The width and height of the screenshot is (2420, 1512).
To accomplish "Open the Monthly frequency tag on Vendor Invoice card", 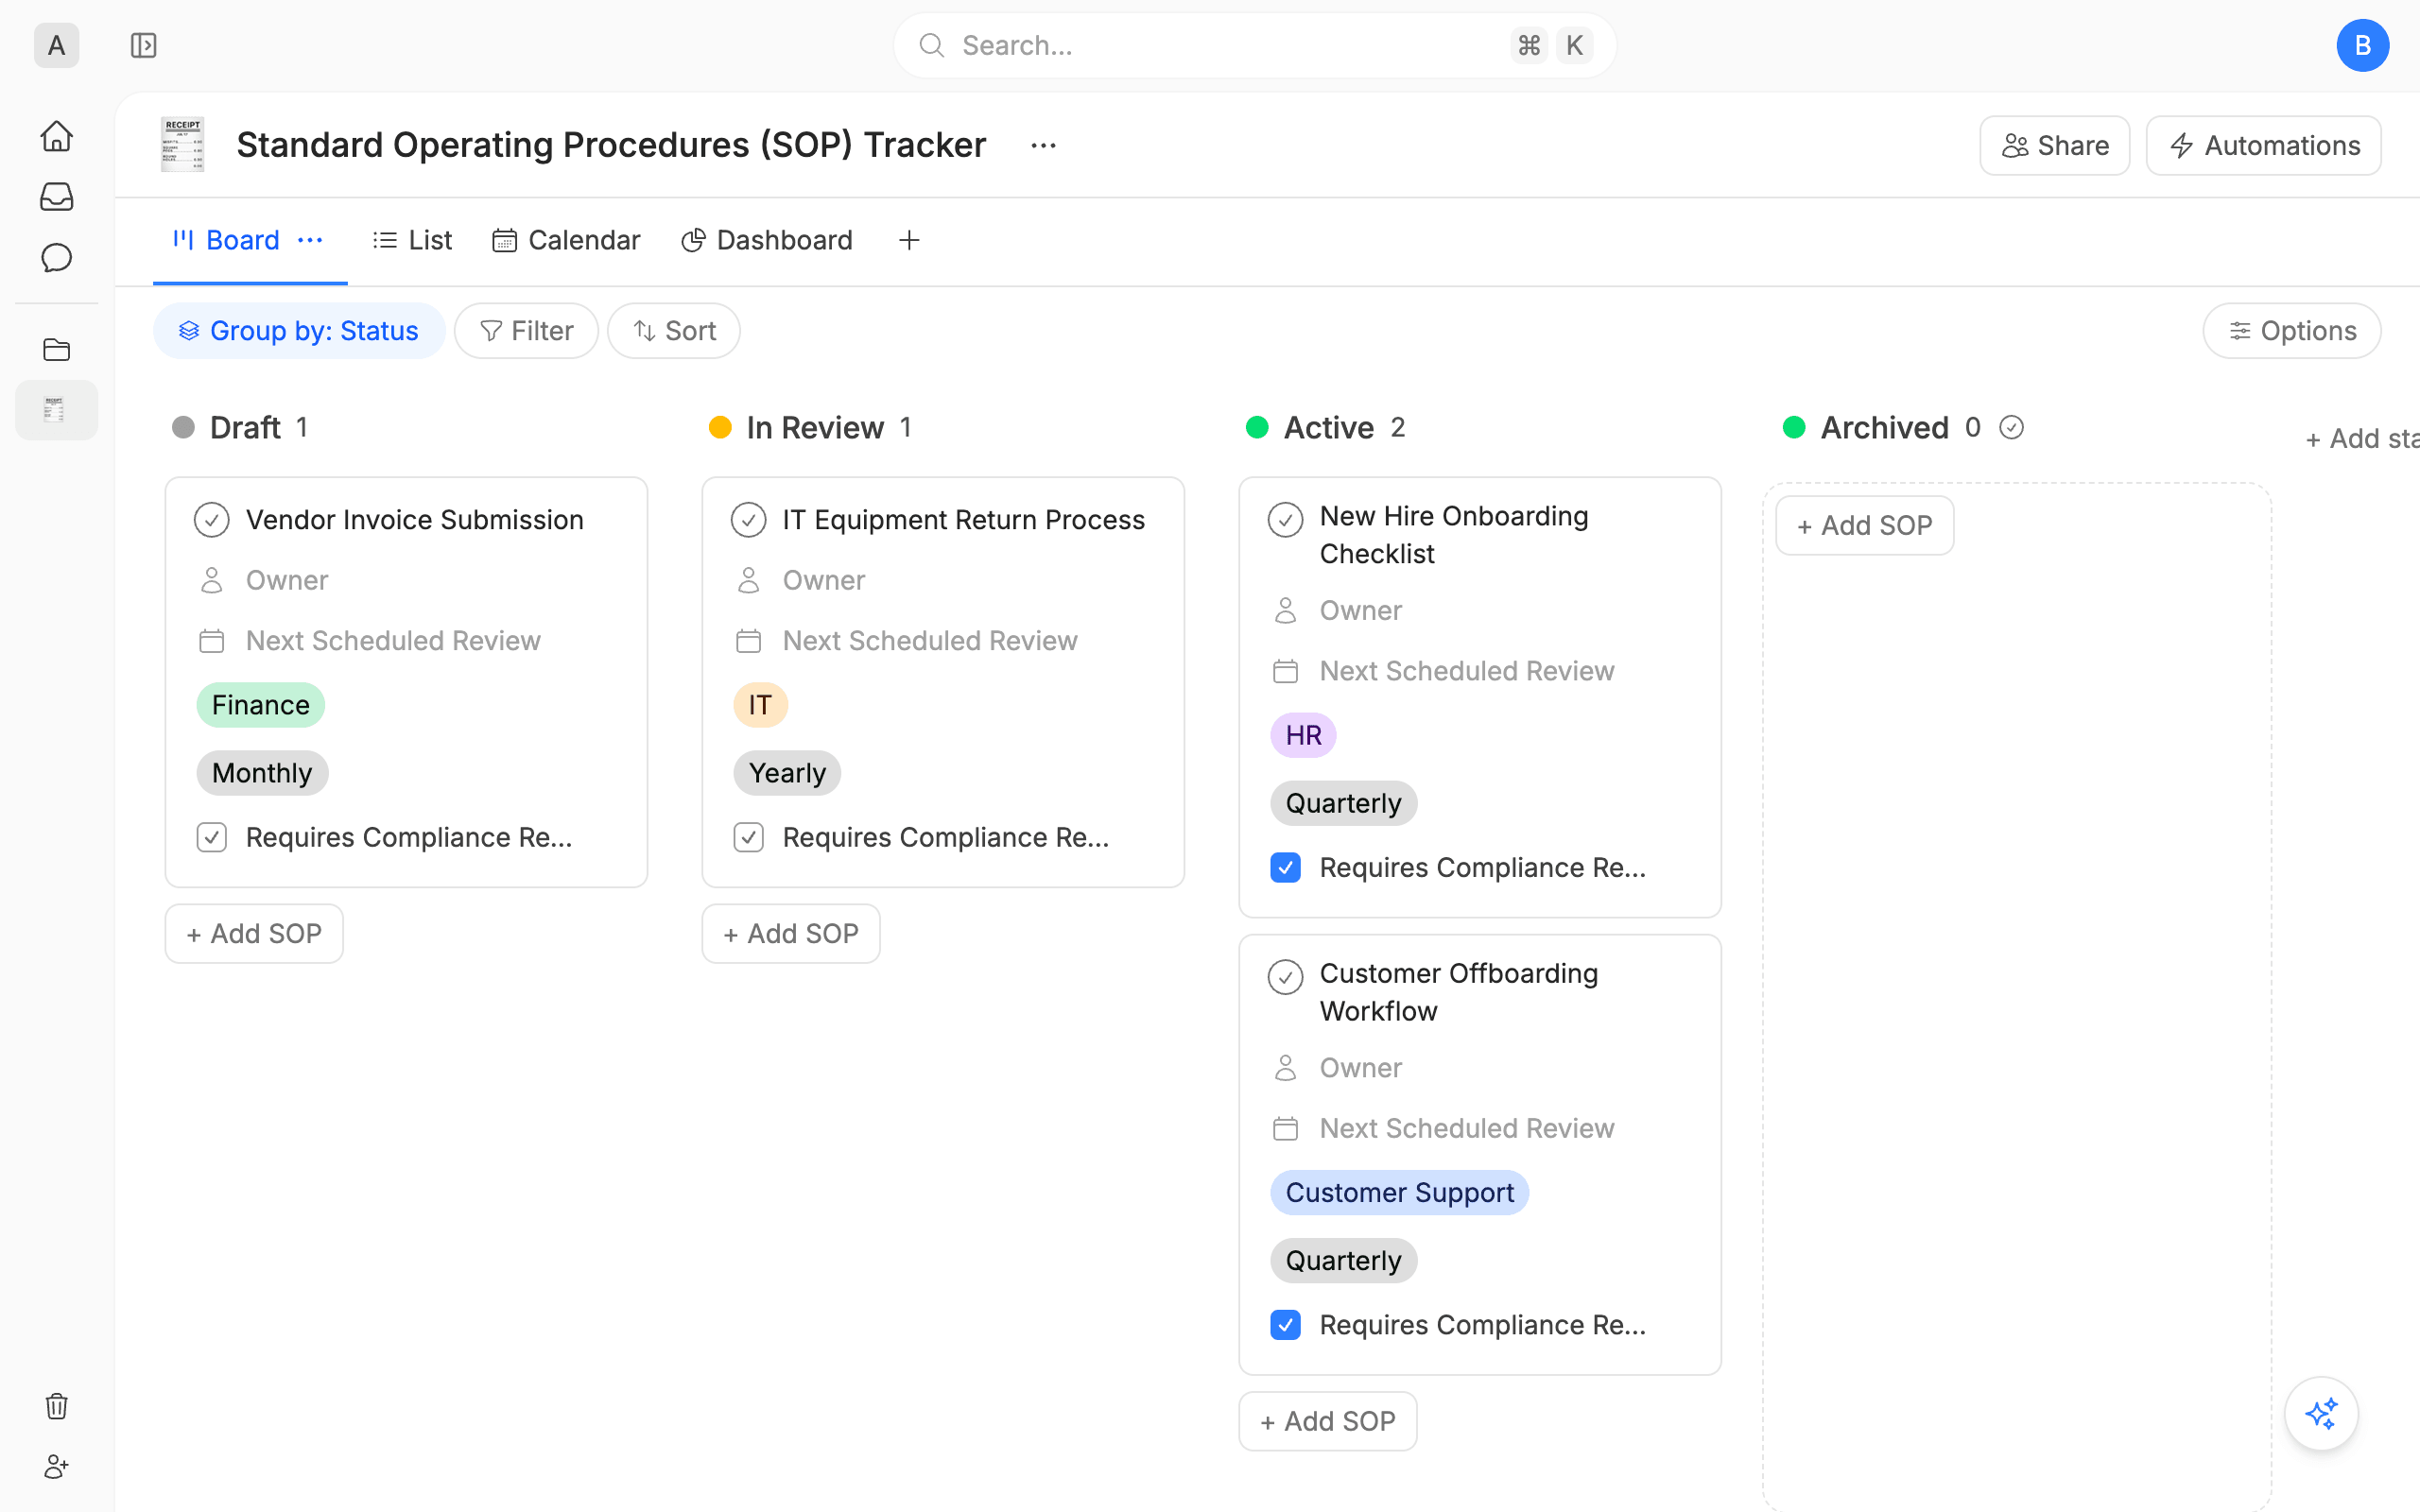I will (262, 773).
